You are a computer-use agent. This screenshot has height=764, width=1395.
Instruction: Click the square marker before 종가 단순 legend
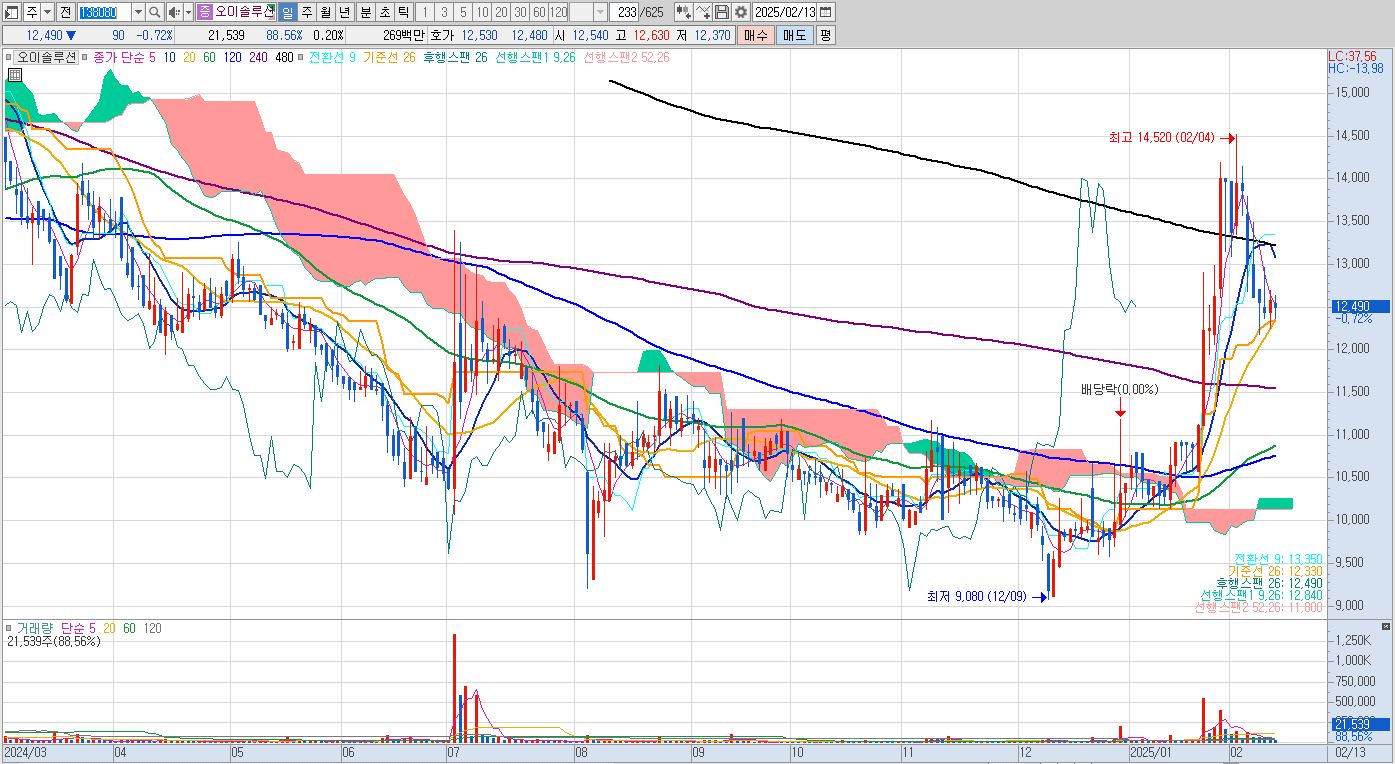[x=86, y=57]
